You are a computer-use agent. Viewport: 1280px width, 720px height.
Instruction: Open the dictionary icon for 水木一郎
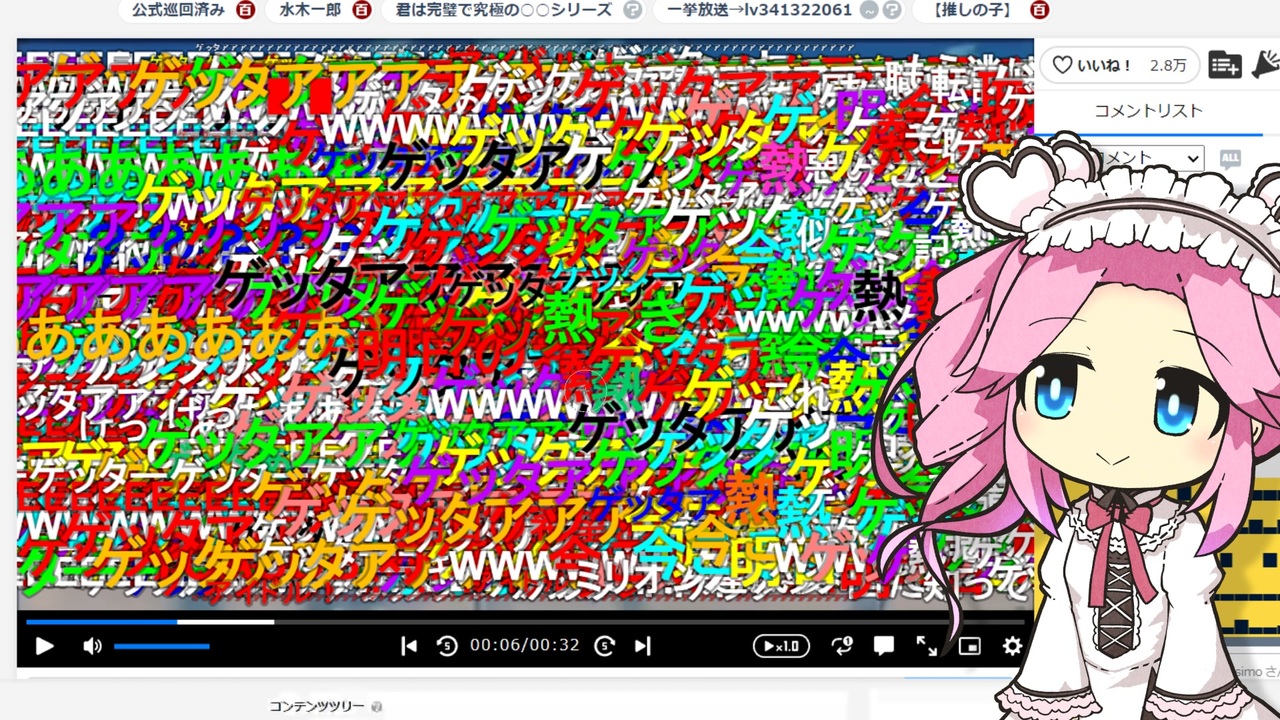point(362,10)
